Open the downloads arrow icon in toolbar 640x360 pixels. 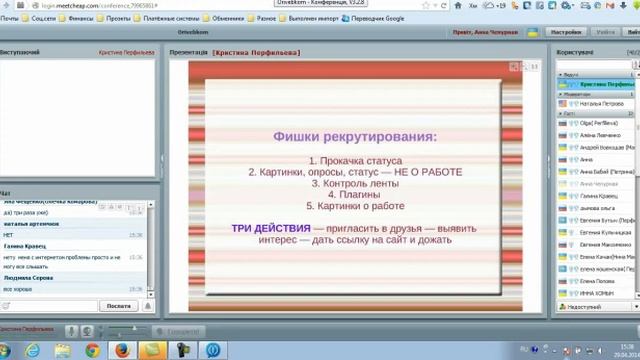click(x=623, y=5)
